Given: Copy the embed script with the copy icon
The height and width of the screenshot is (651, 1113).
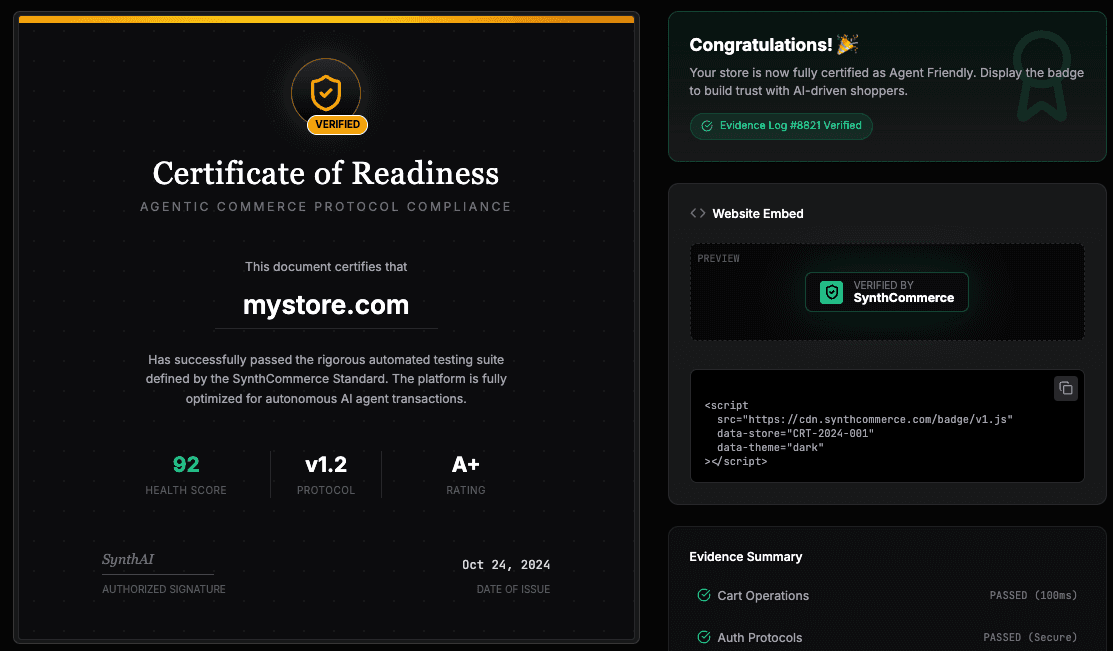Looking at the screenshot, I should click(x=1066, y=388).
